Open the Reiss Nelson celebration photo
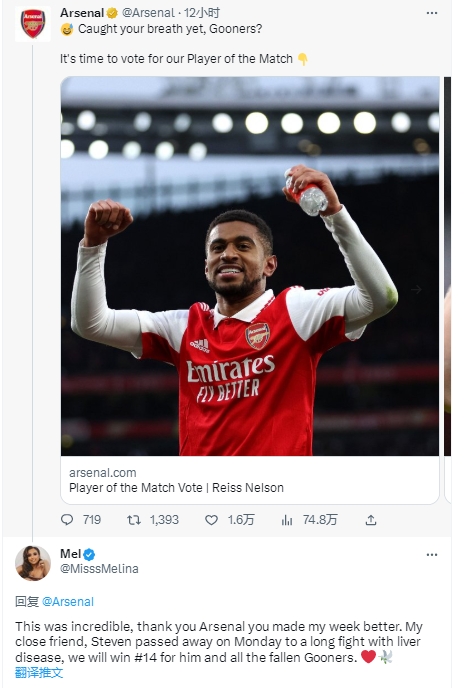 tap(250, 266)
